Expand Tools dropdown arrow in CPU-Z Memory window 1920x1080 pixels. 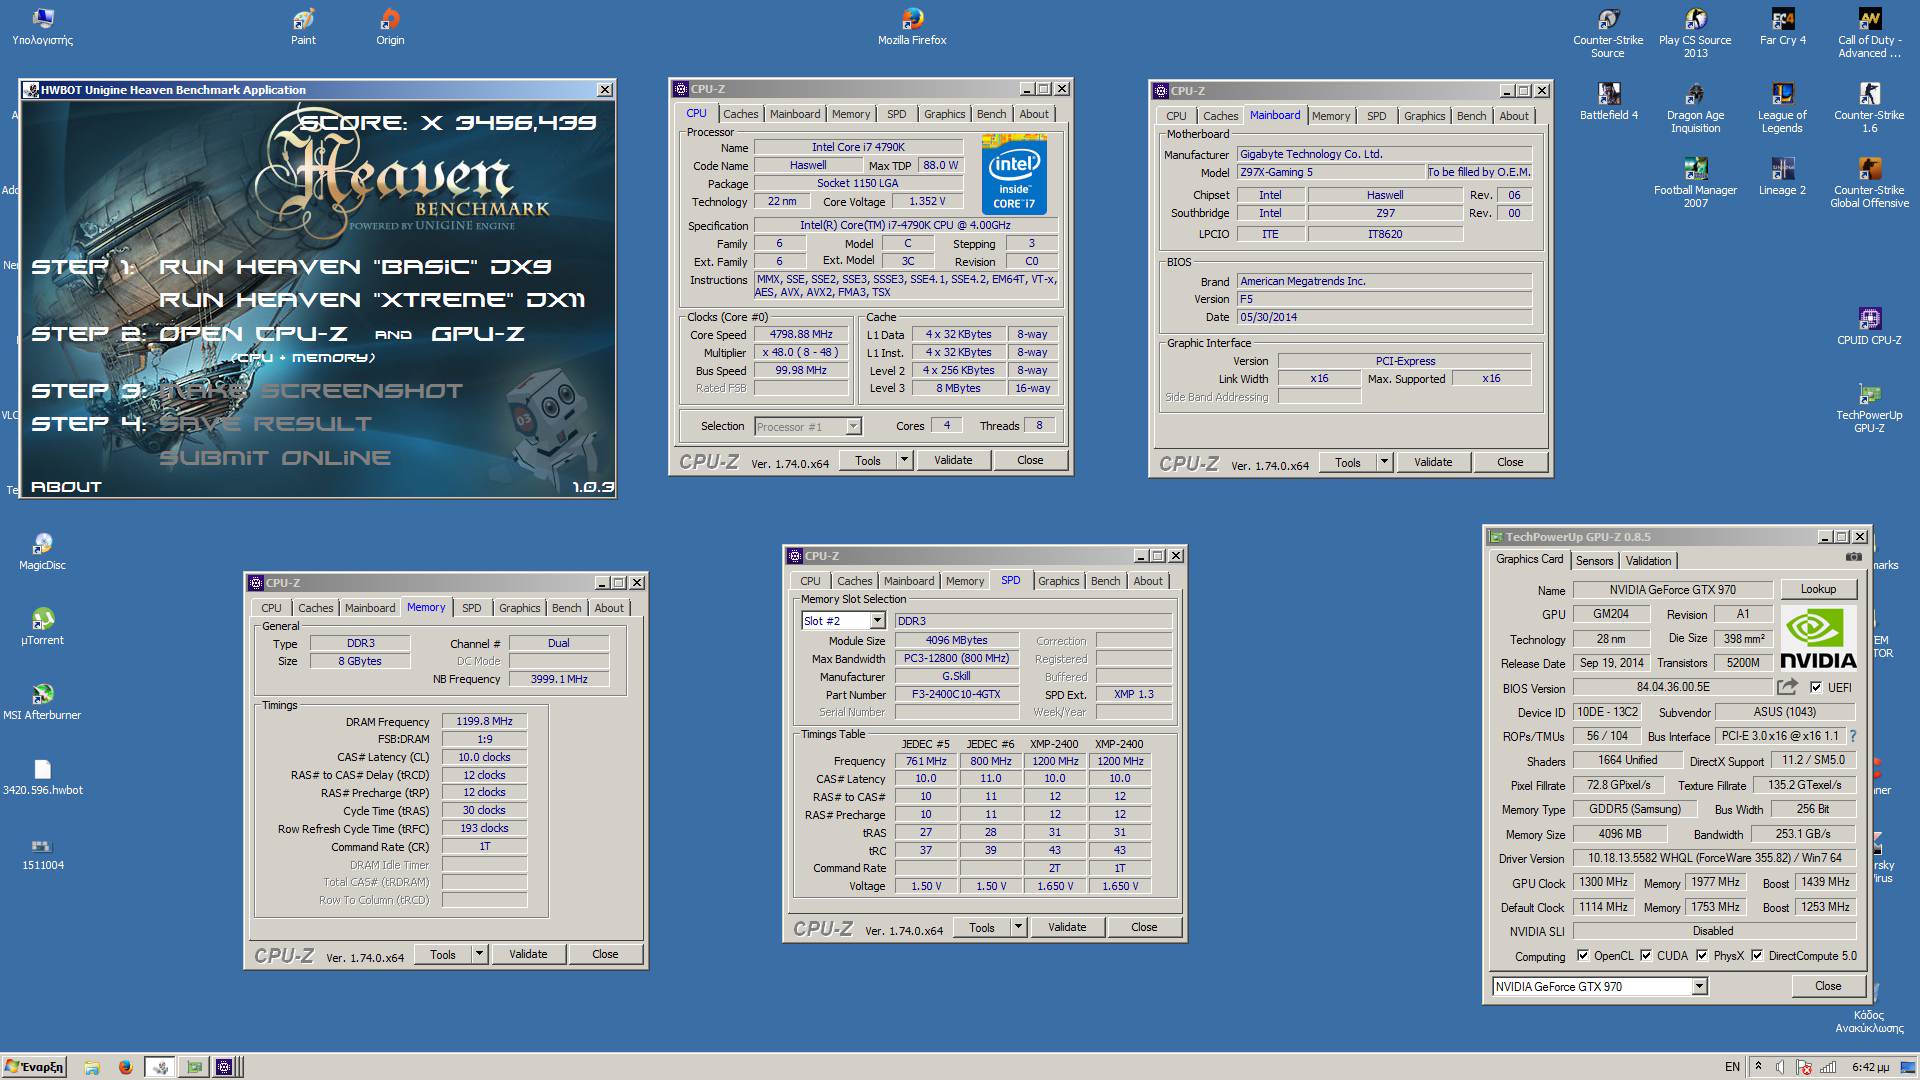tap(479, 954)
